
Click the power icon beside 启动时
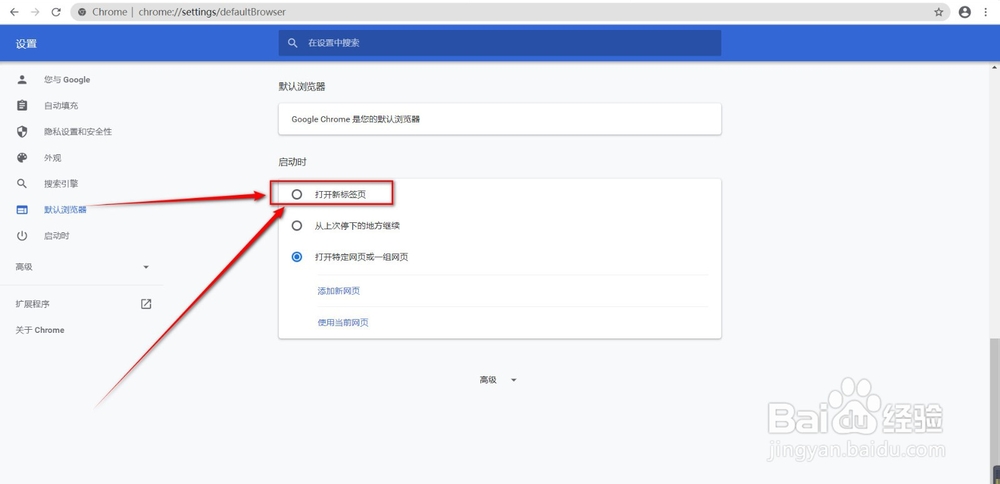[x=22, y=236]
